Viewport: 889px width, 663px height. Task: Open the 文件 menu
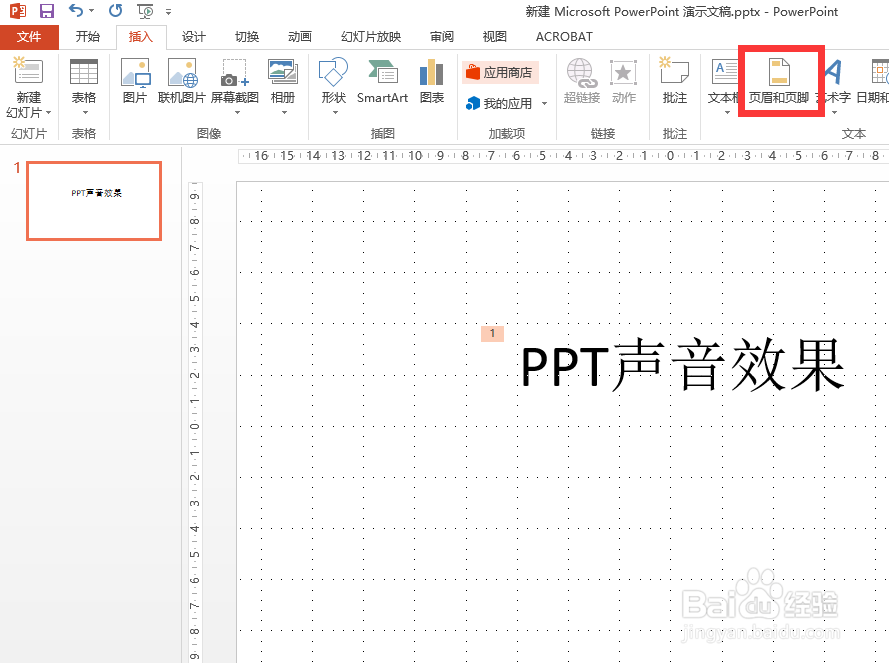(x=30, y=37)
